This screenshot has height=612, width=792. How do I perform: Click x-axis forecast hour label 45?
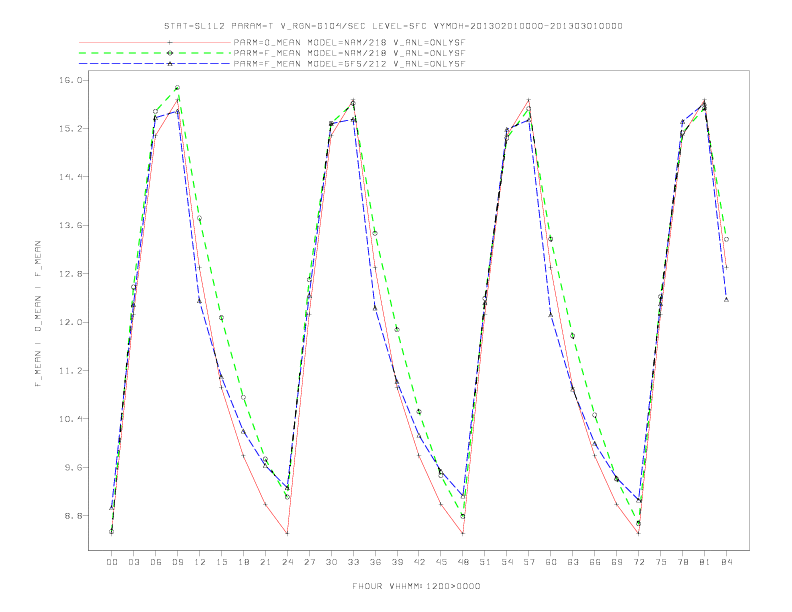(441, 562)
